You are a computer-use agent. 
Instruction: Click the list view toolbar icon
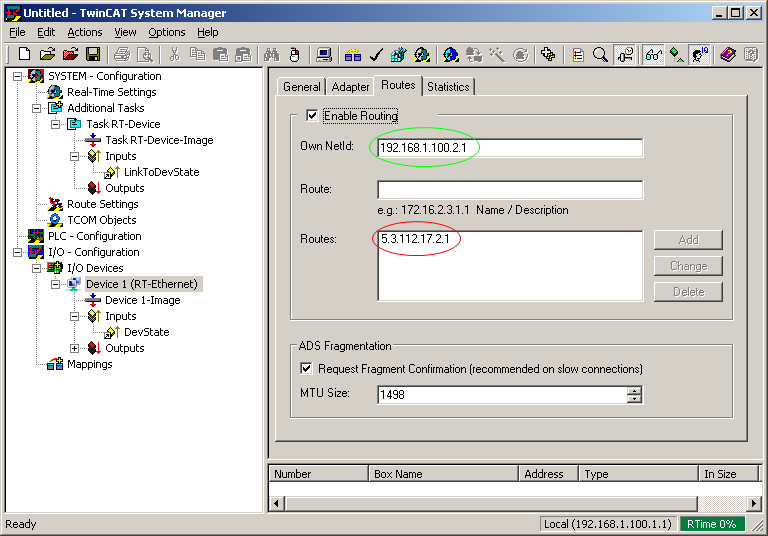coord(578,54)
